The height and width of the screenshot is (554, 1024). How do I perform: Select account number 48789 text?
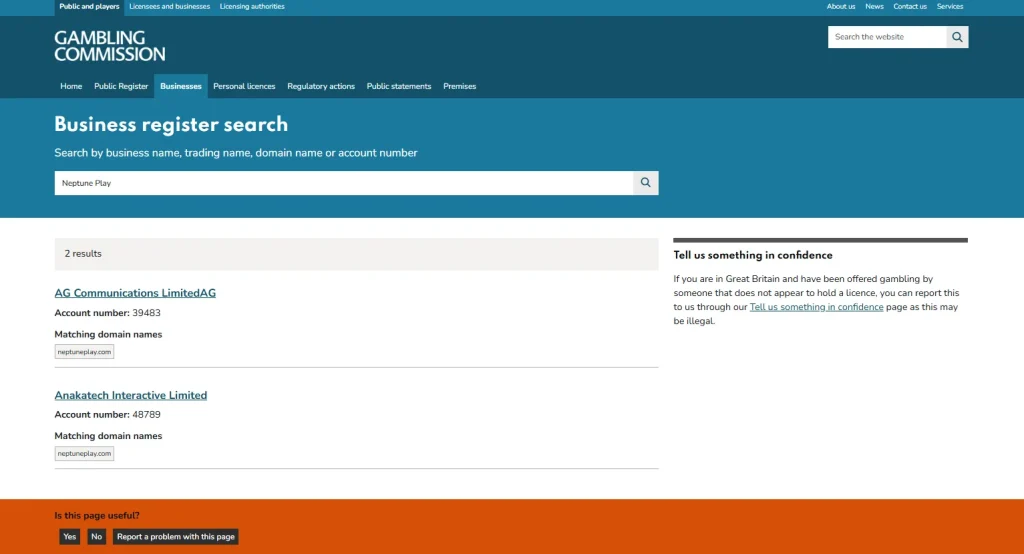point(146,414)
